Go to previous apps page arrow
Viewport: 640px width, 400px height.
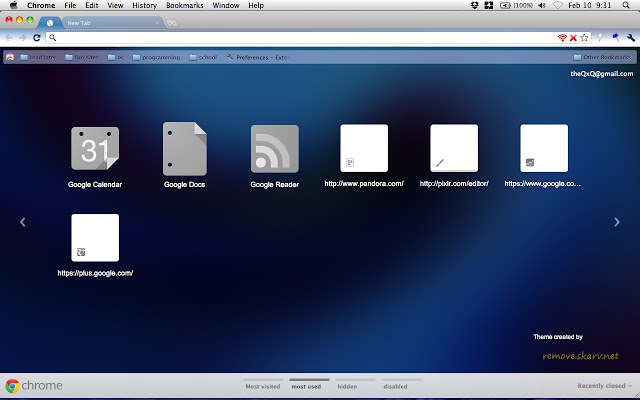pos(22,222)
